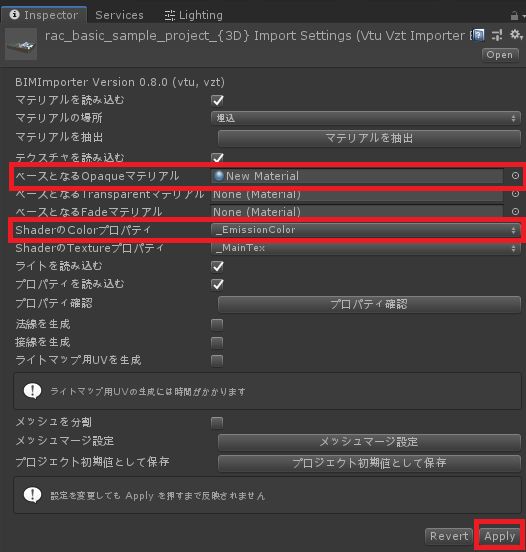Uncheck マテリアルを読み込む checkbox
Viewport: 526px width, 552px height.
pos(217,101)
